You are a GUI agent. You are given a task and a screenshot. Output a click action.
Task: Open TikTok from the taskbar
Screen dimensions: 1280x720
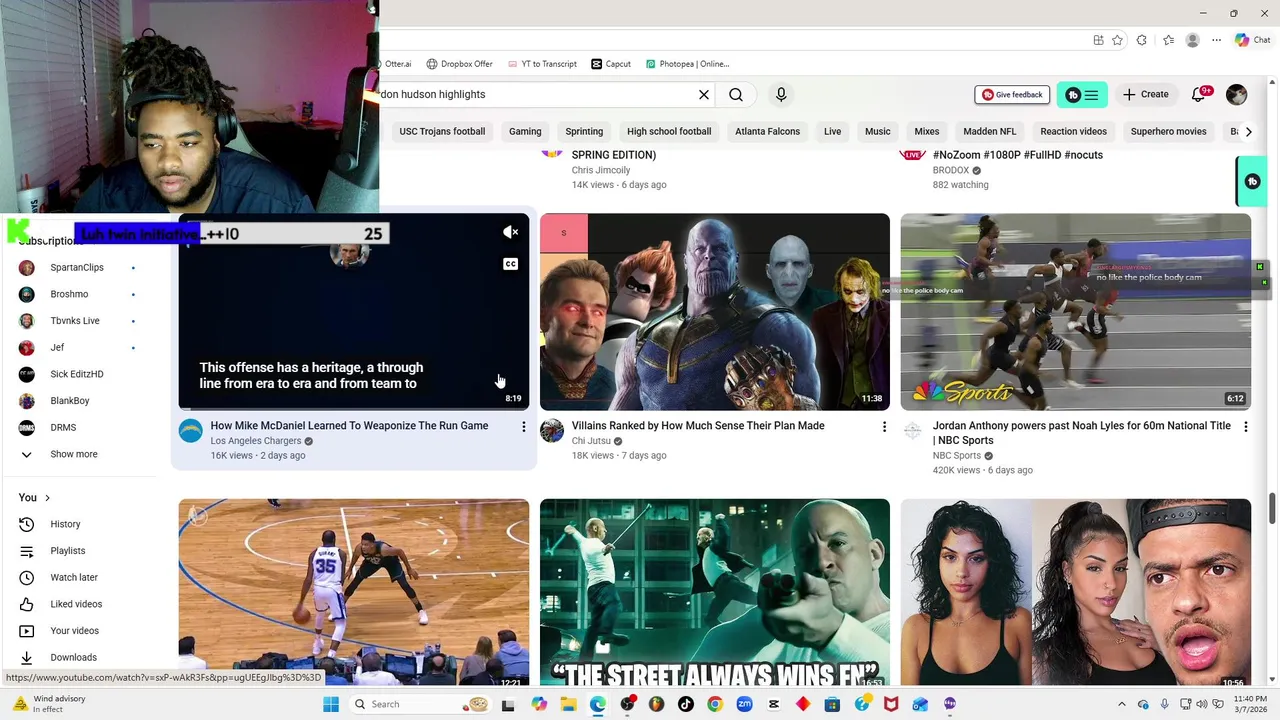(x=686, y=704)
